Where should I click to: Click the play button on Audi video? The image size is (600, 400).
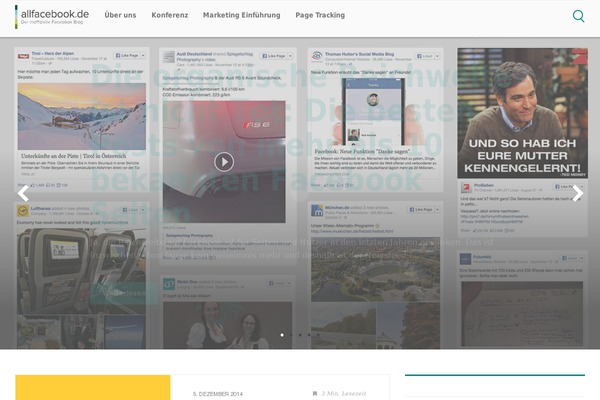224,162
